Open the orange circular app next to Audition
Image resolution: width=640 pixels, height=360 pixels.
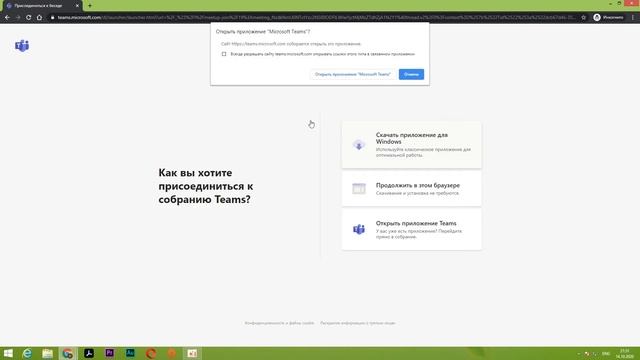[x=151, y=353]
